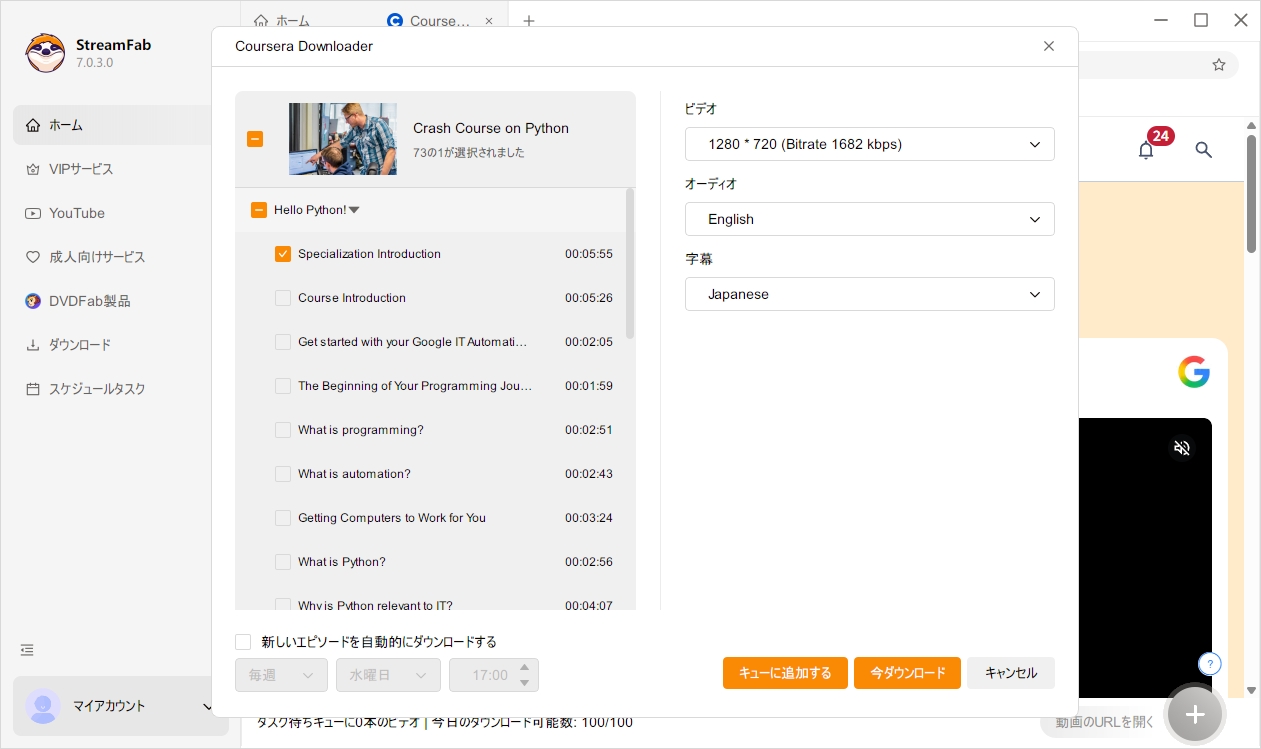Click the blue help question mark icon
This screenshot has height=749, width=1261.
click(x=1210, y=664)
